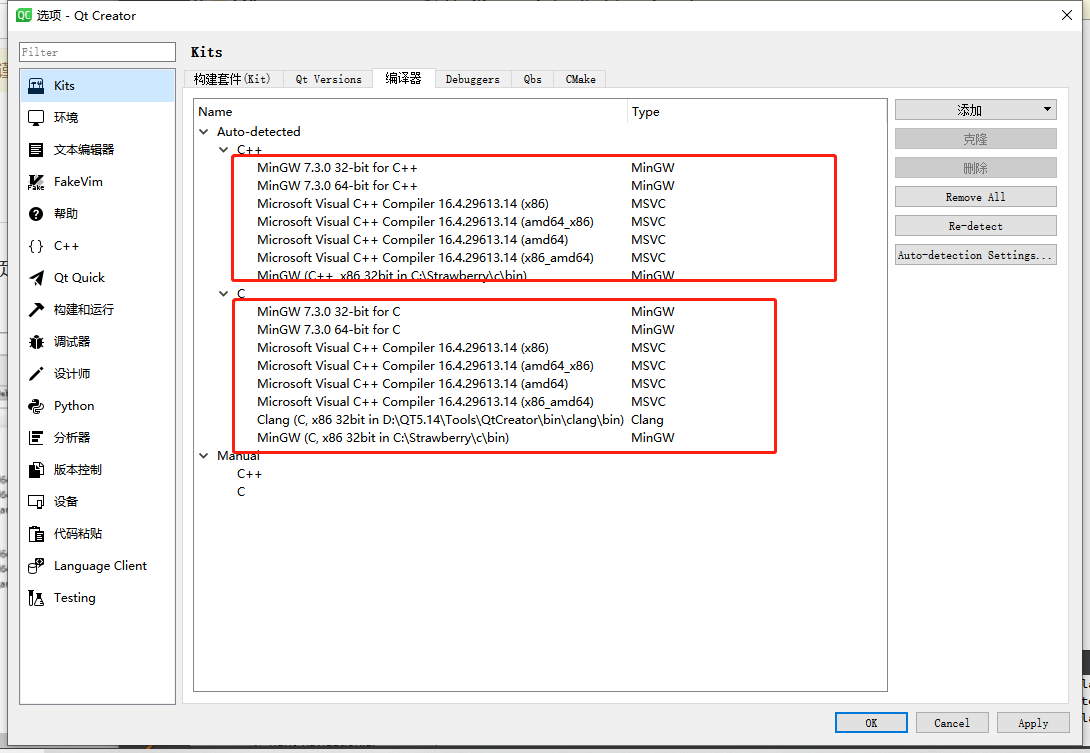Open the FakeVim settings icon

tap(36, 181)
